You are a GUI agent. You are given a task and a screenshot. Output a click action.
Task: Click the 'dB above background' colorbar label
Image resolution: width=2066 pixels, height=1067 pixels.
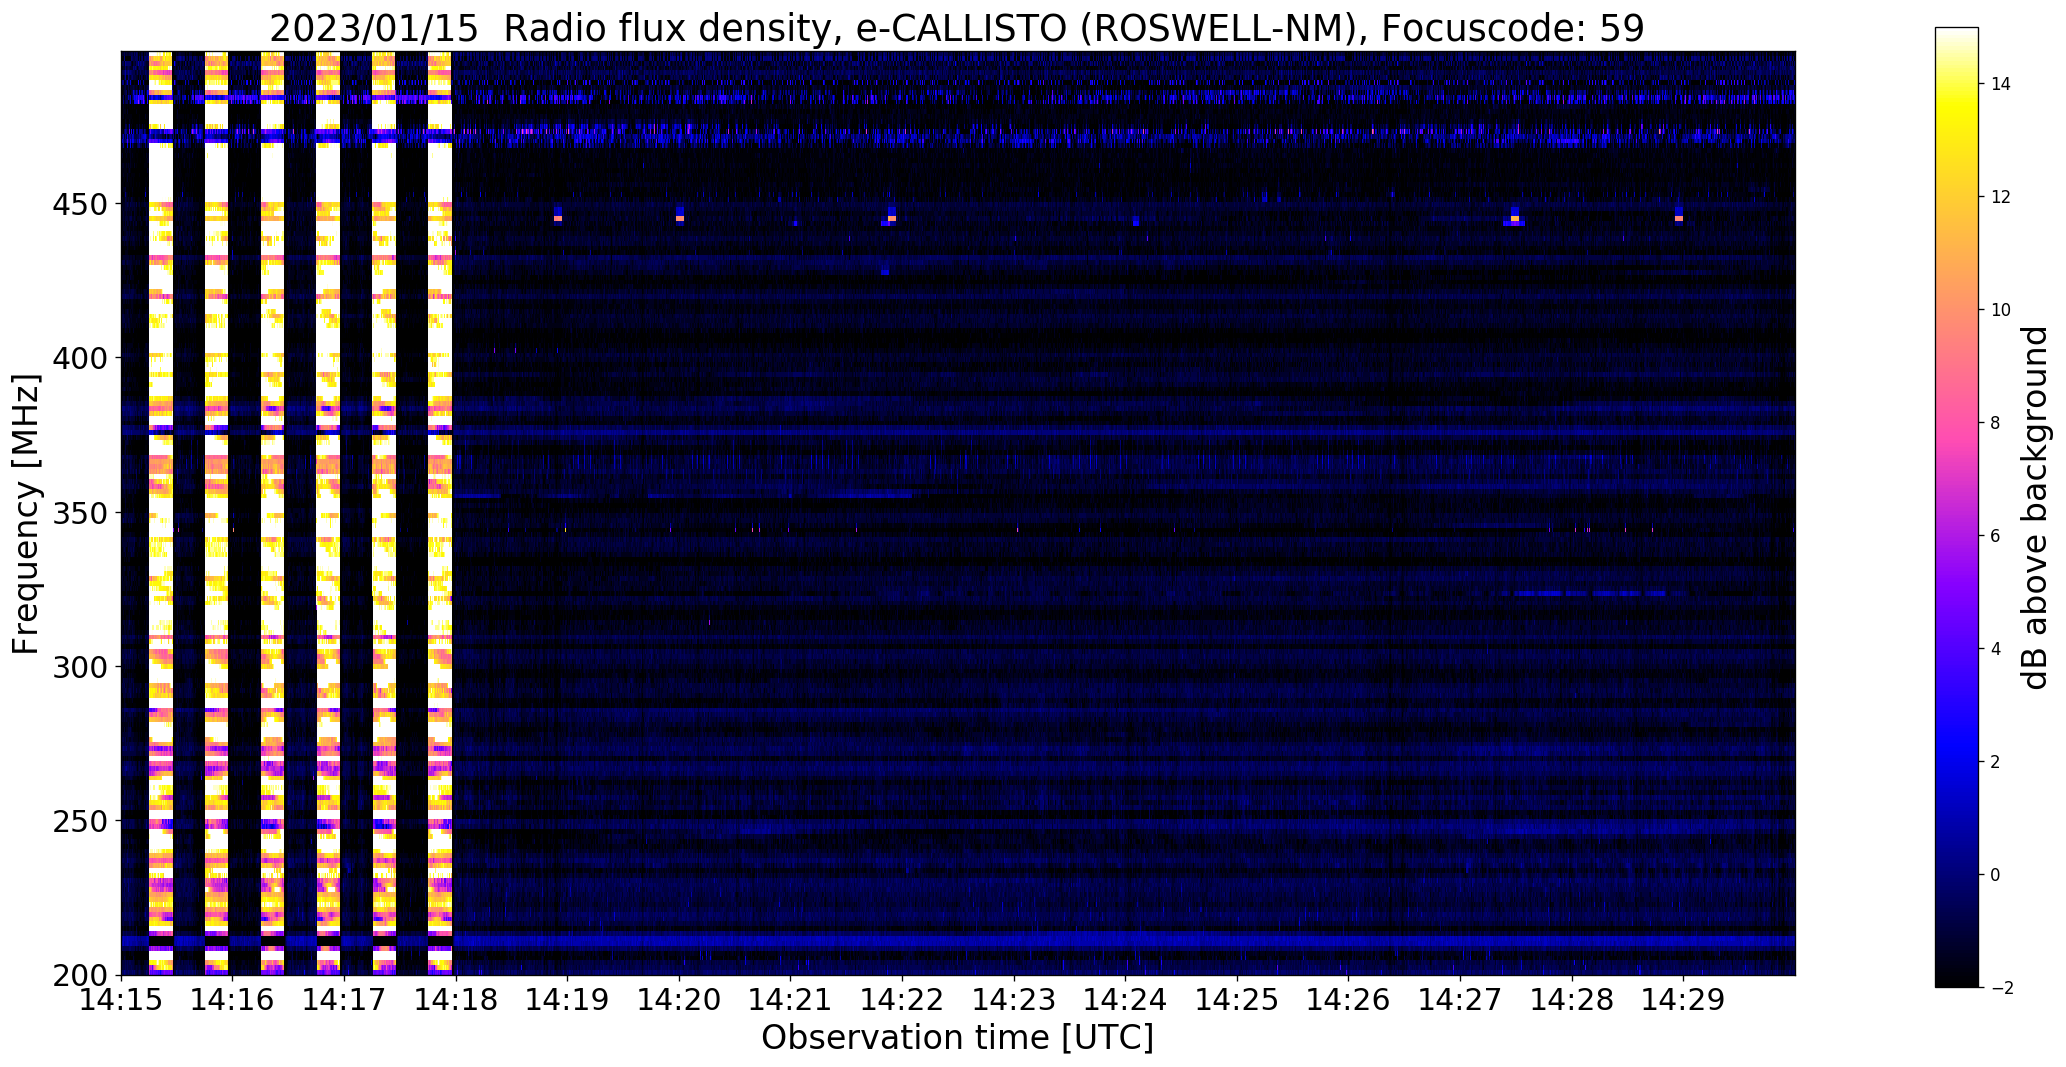(2035, 507)
